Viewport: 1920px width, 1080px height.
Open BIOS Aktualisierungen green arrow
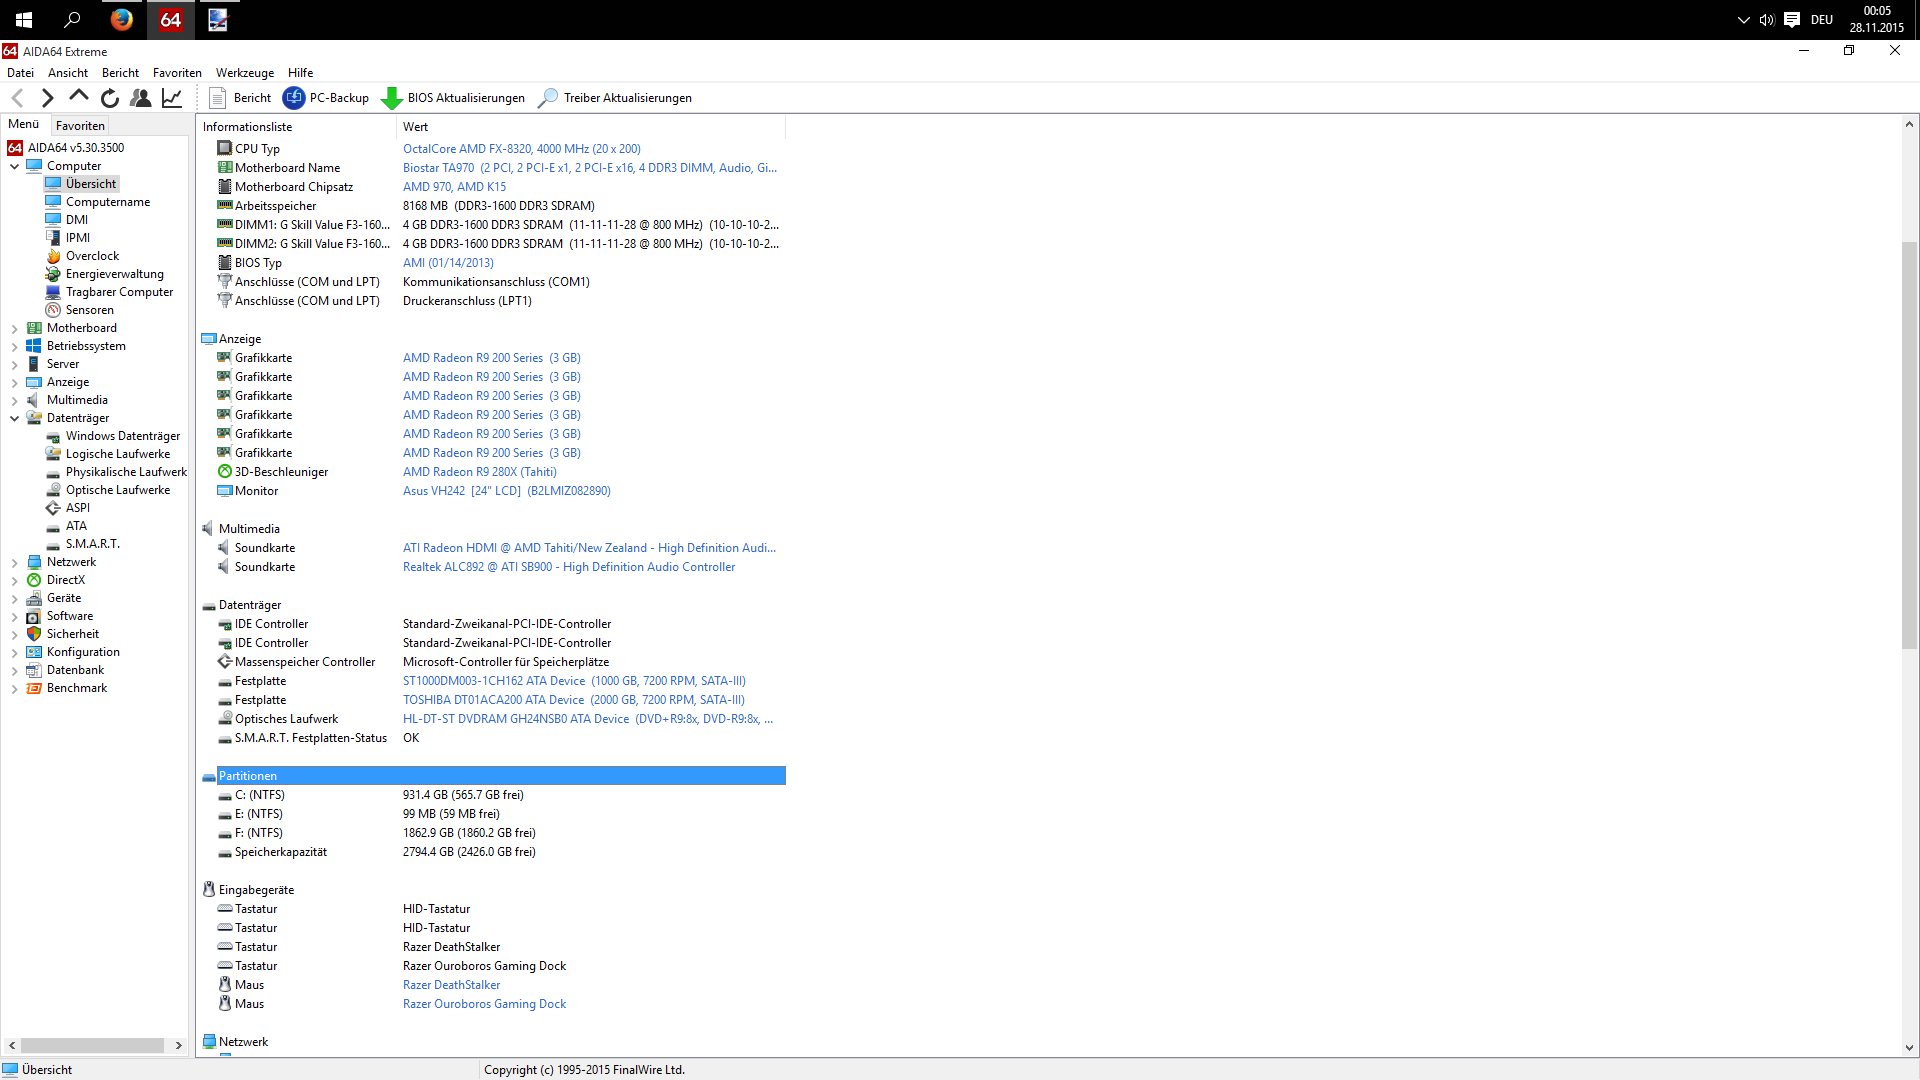(x=392, y=98)
